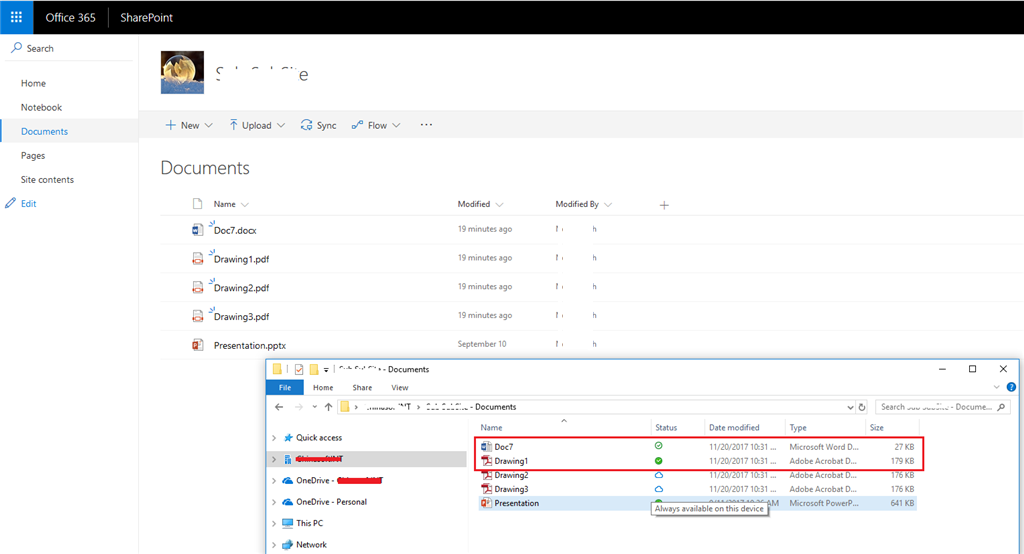Open the Modified By column dropdown

584,204
